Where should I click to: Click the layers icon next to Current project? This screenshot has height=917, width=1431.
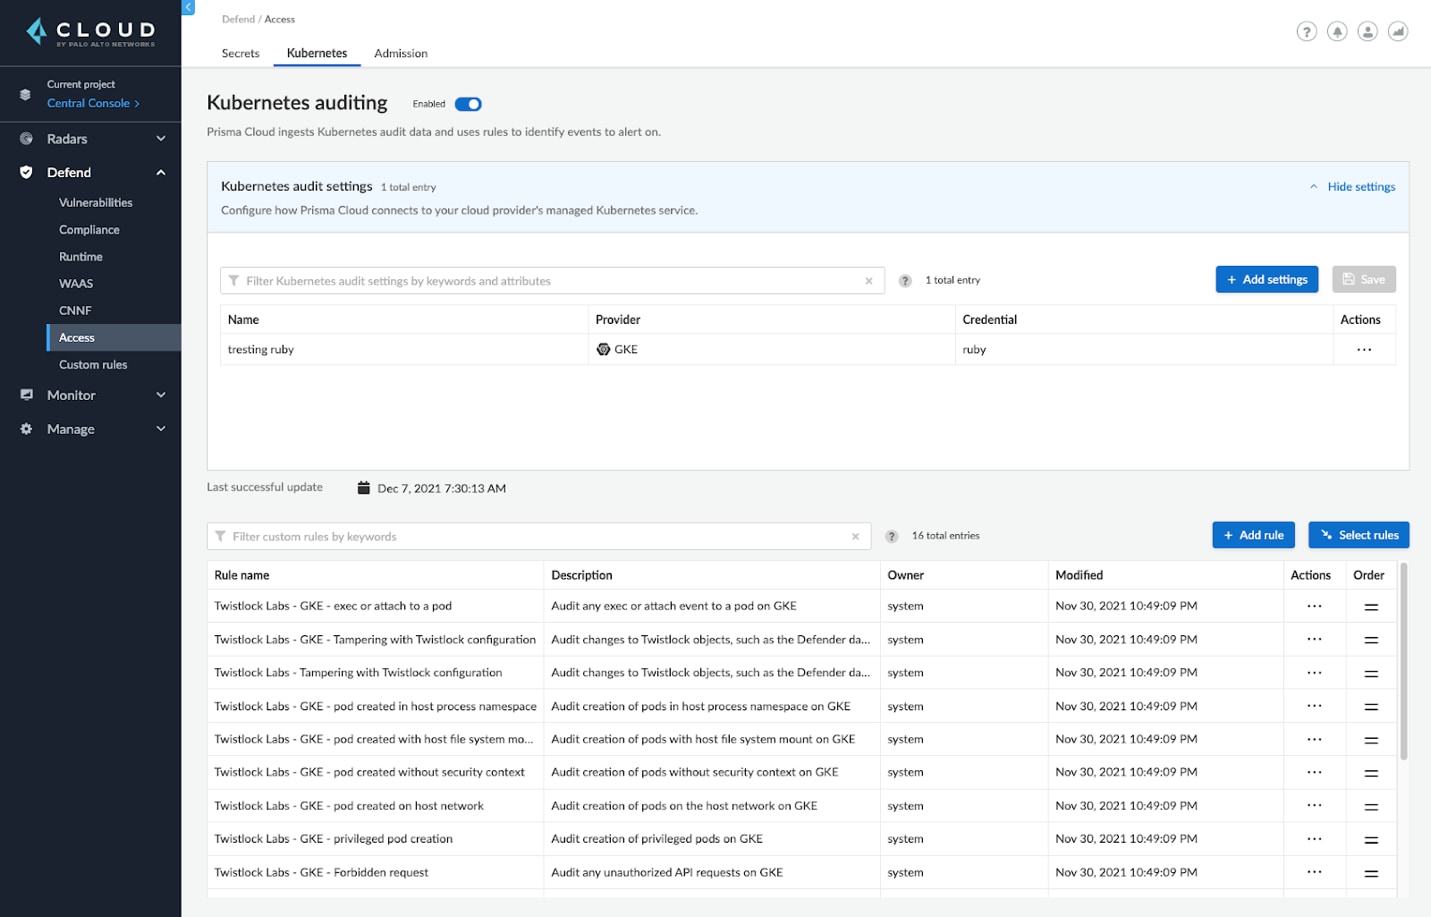(x=25, y=94)
